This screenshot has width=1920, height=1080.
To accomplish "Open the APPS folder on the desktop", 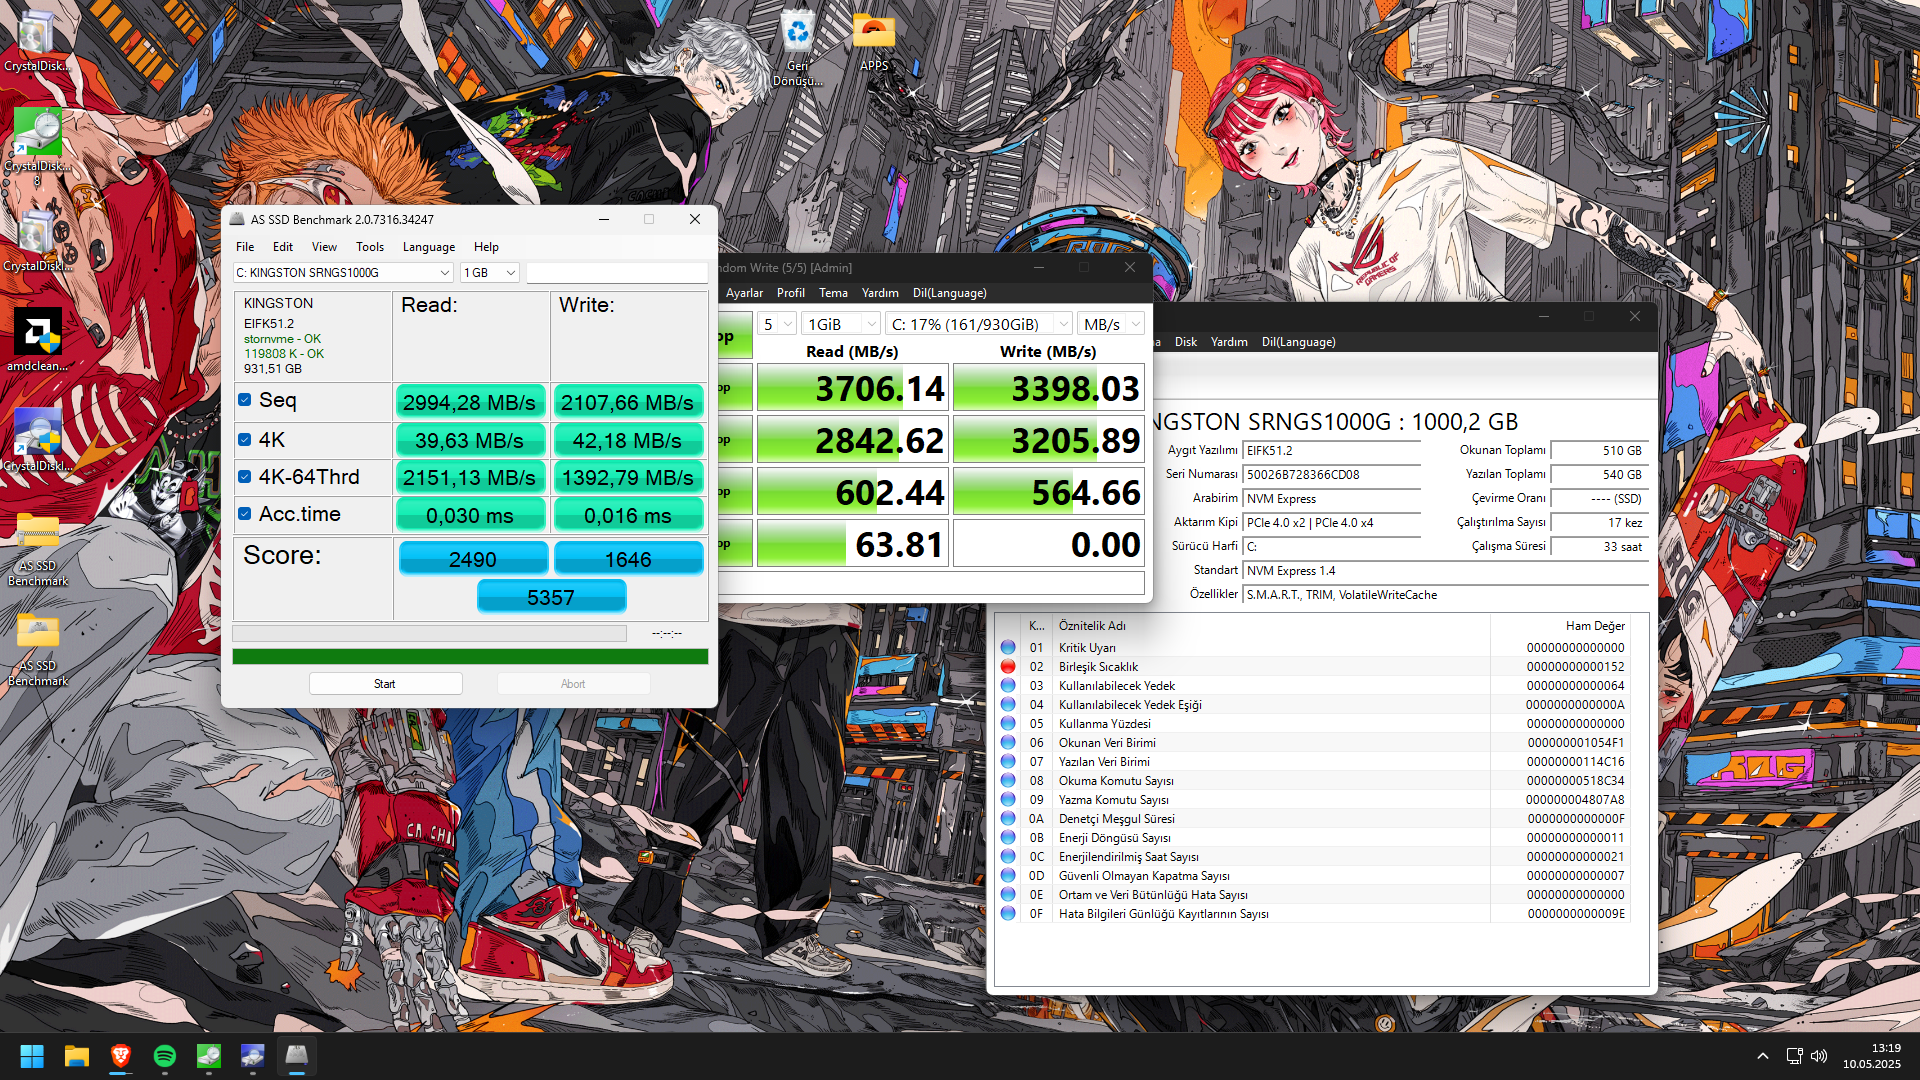I will click(874, 42).
